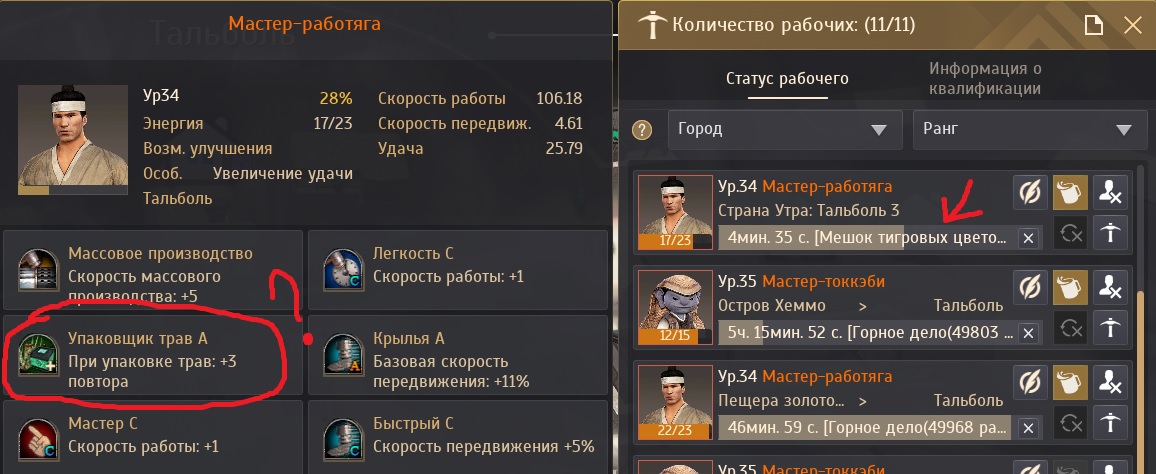Click the Легкость С clock skill icon
Screen dimensions: 1156x474
[344, 271]
